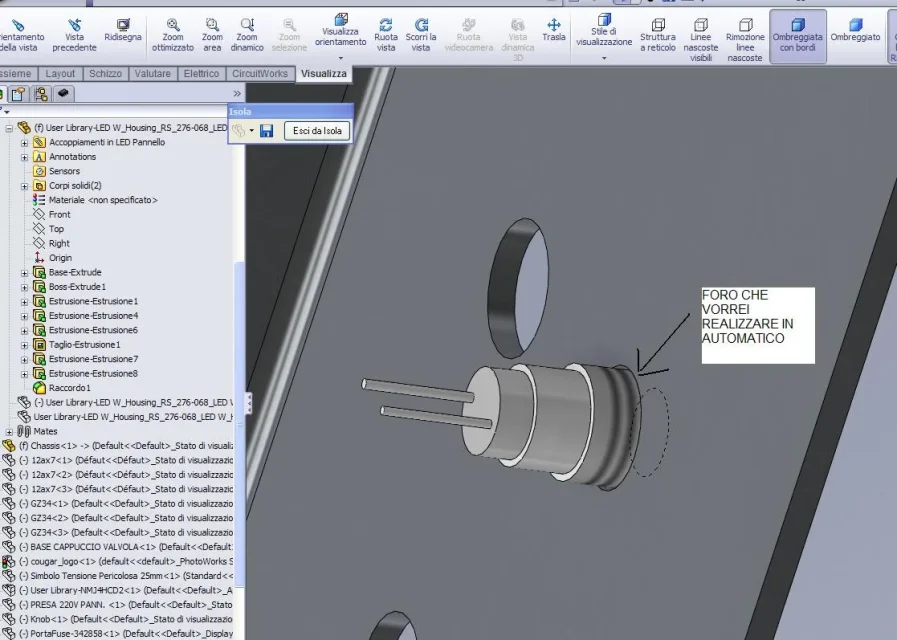This screenshot has height=640, width=897.
Task: Activate the Trasla pan tool
Action: pos(554,30)
